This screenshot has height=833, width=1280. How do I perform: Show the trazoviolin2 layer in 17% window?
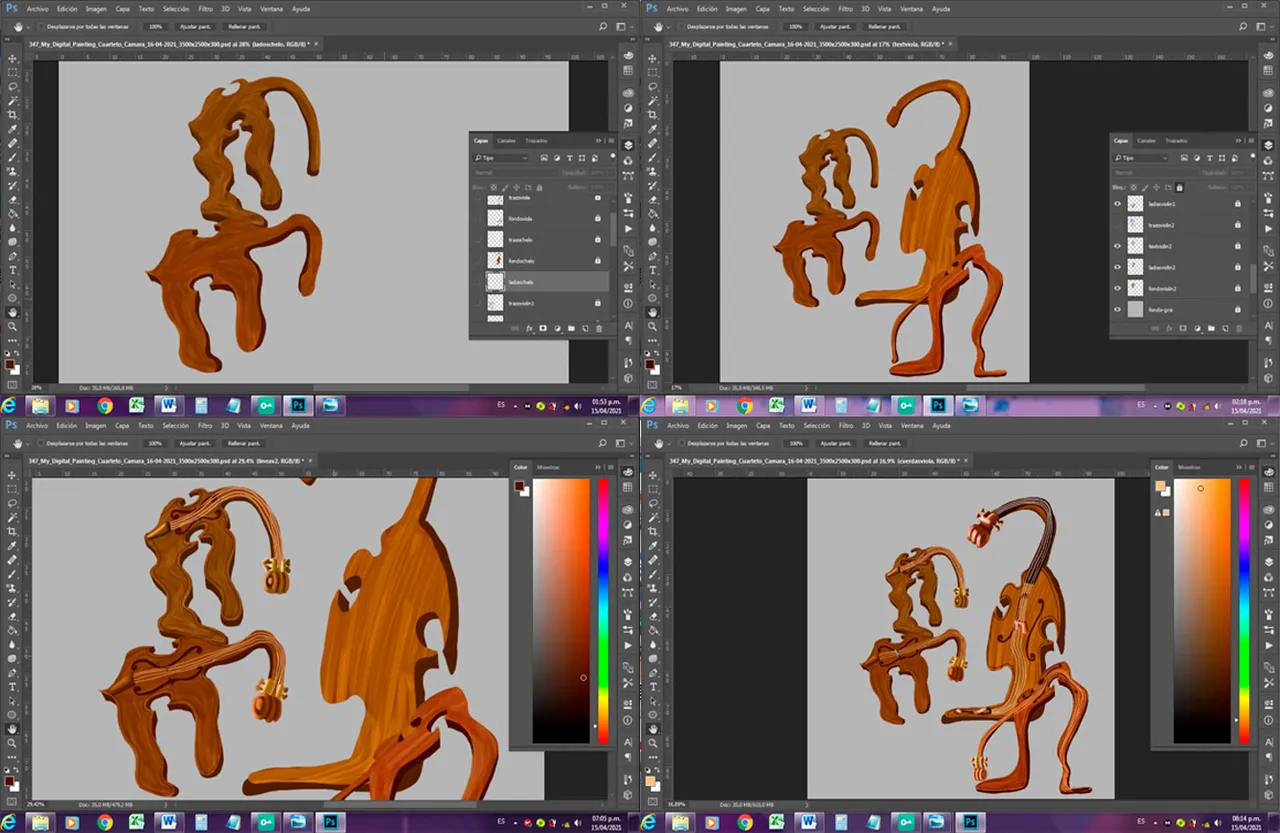pyautogui.click(x=1118, y=225)
